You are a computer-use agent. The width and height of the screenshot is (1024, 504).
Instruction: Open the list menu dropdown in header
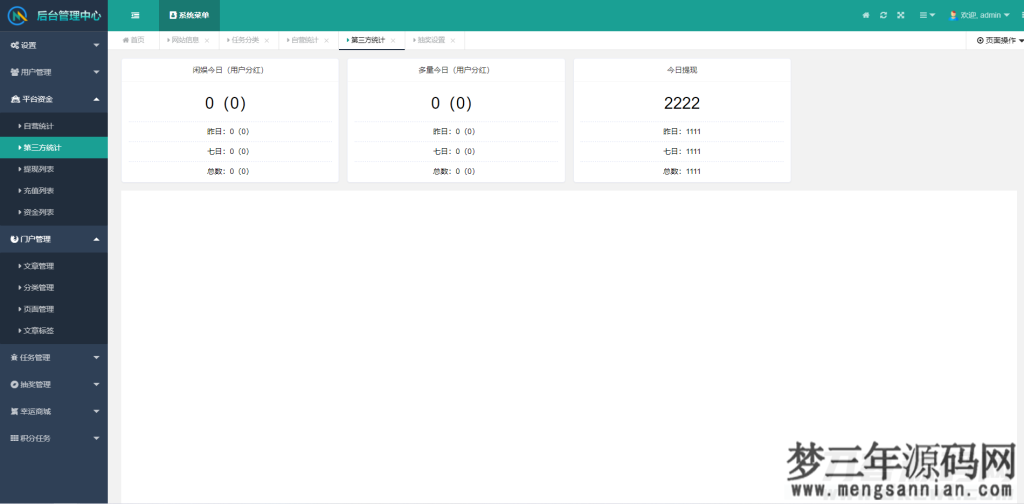point(927,15)
